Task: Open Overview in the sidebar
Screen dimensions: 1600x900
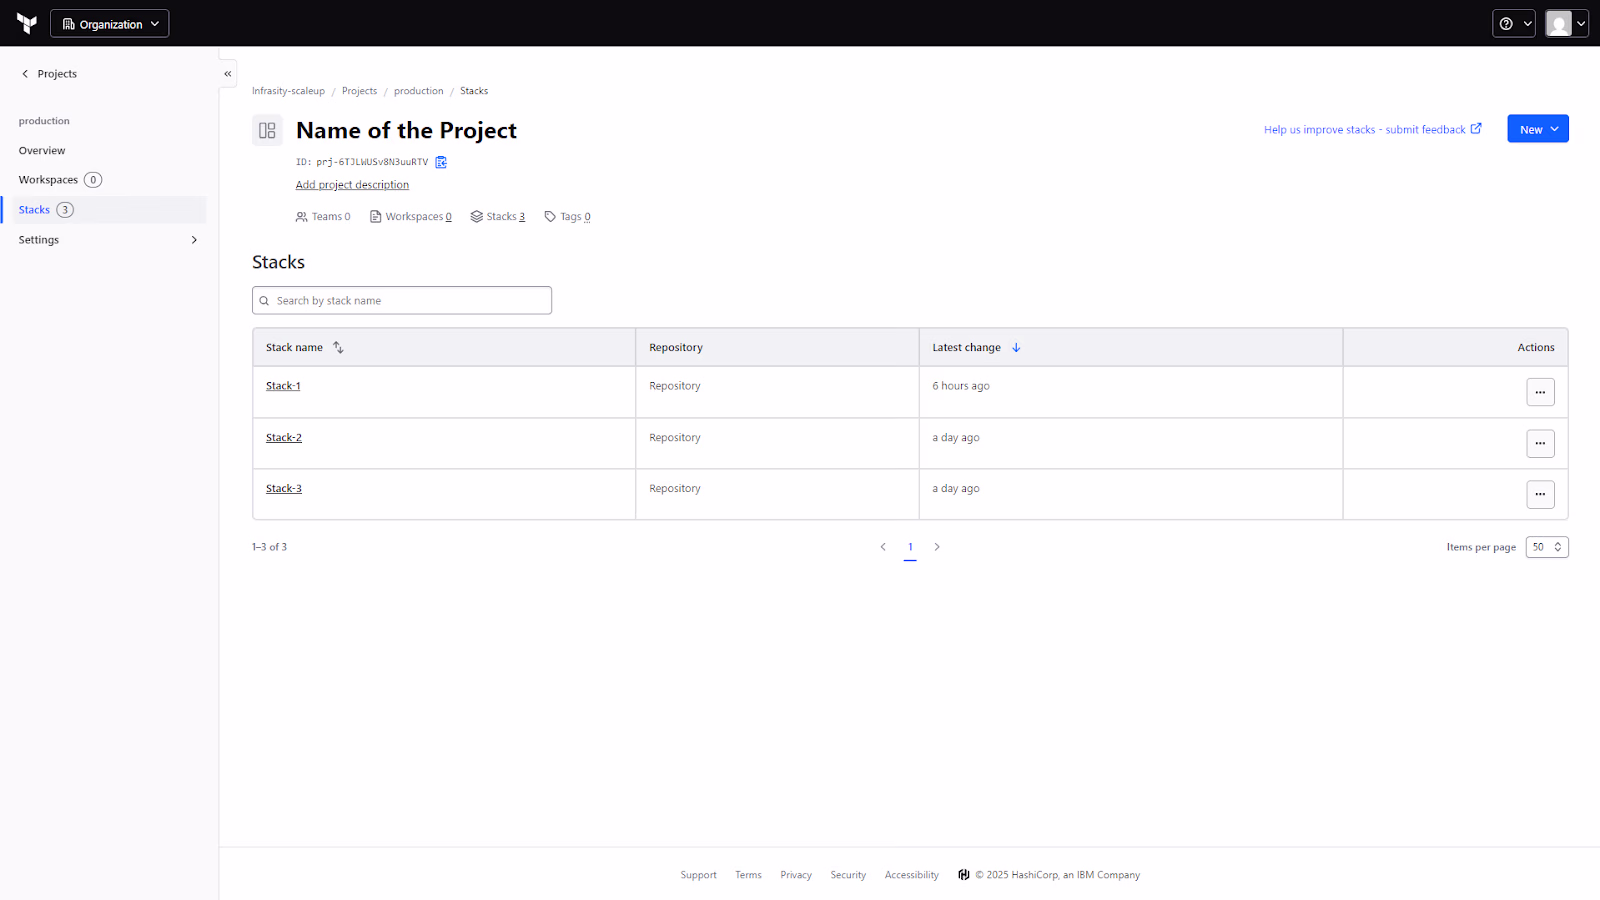Action: [42, 150]
